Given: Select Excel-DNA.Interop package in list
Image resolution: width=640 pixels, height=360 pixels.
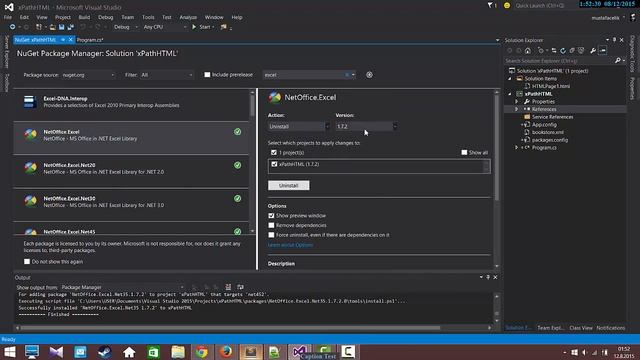Looking at the screenshot, I should pos(131,104).
